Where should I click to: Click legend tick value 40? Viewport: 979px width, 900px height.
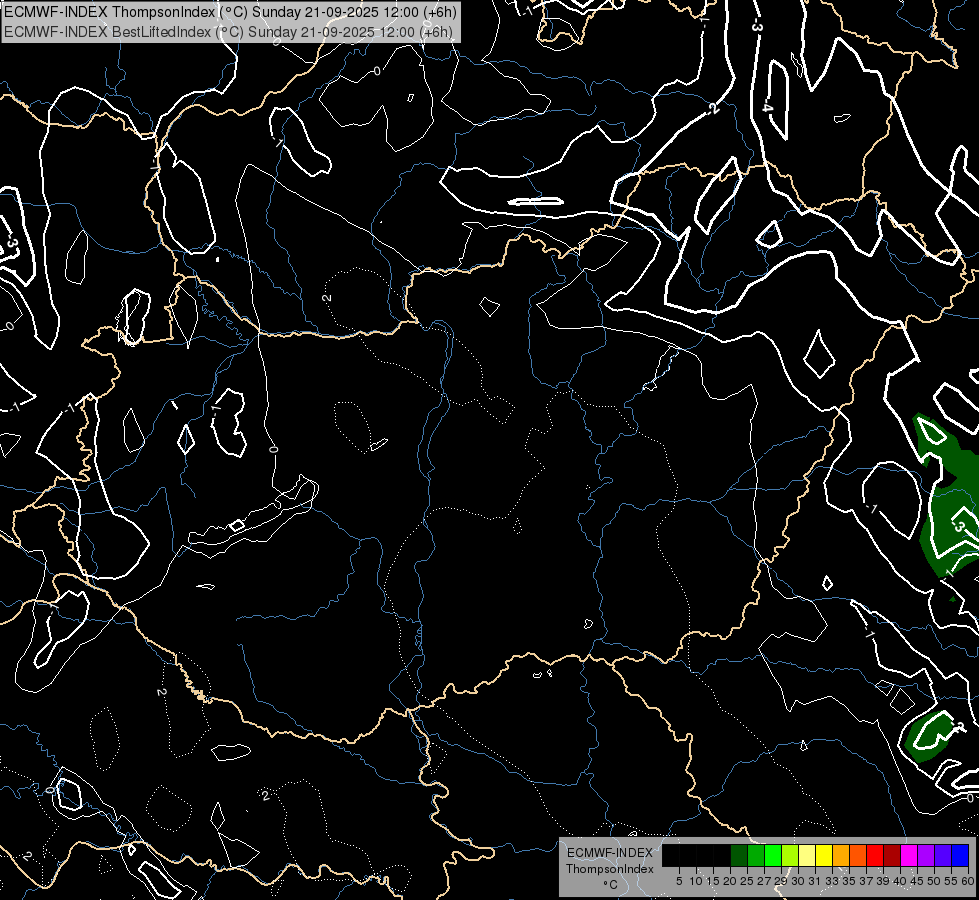tap(900, 881)
